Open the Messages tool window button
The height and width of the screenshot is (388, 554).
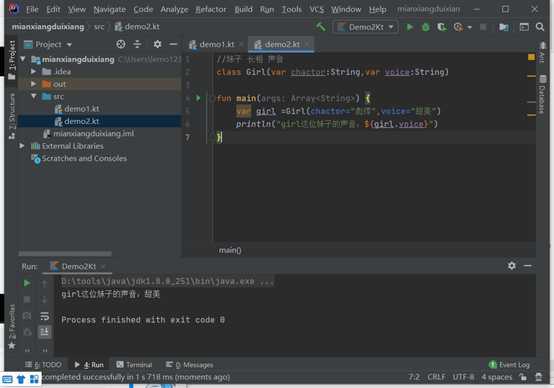tap(189, 365)
